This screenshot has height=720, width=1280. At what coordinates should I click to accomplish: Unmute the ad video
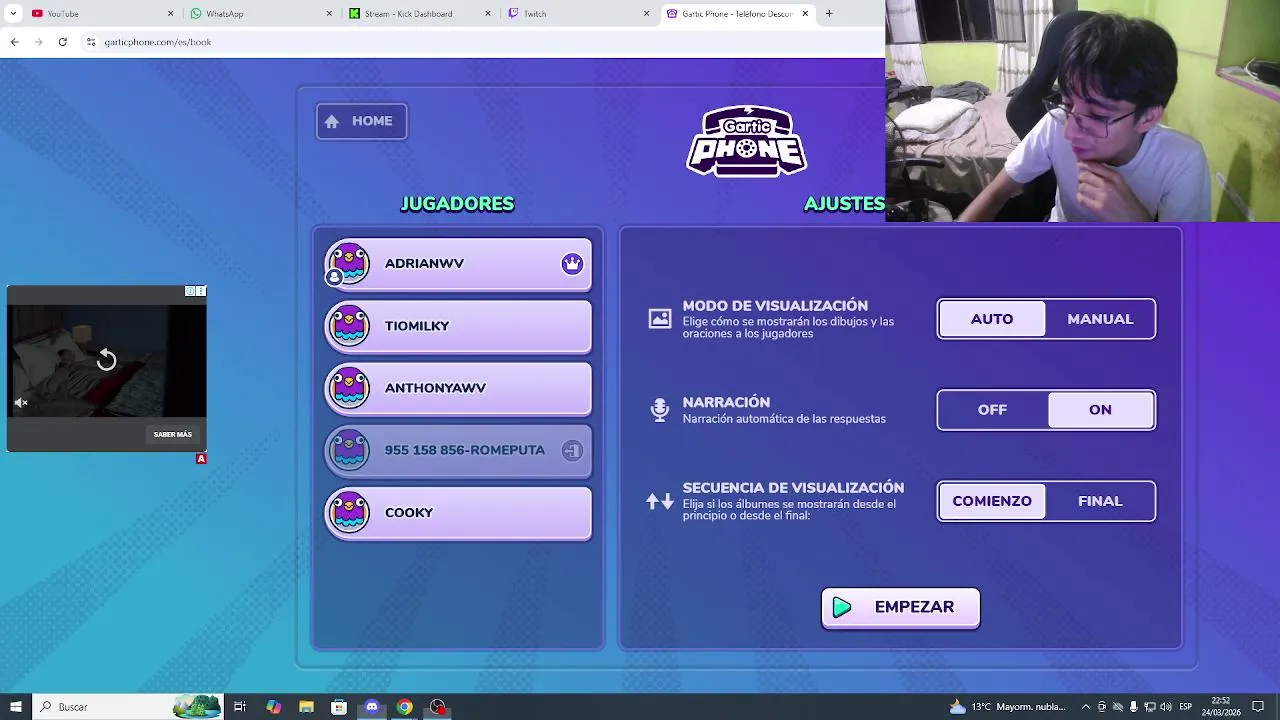(x=21, y=403)
